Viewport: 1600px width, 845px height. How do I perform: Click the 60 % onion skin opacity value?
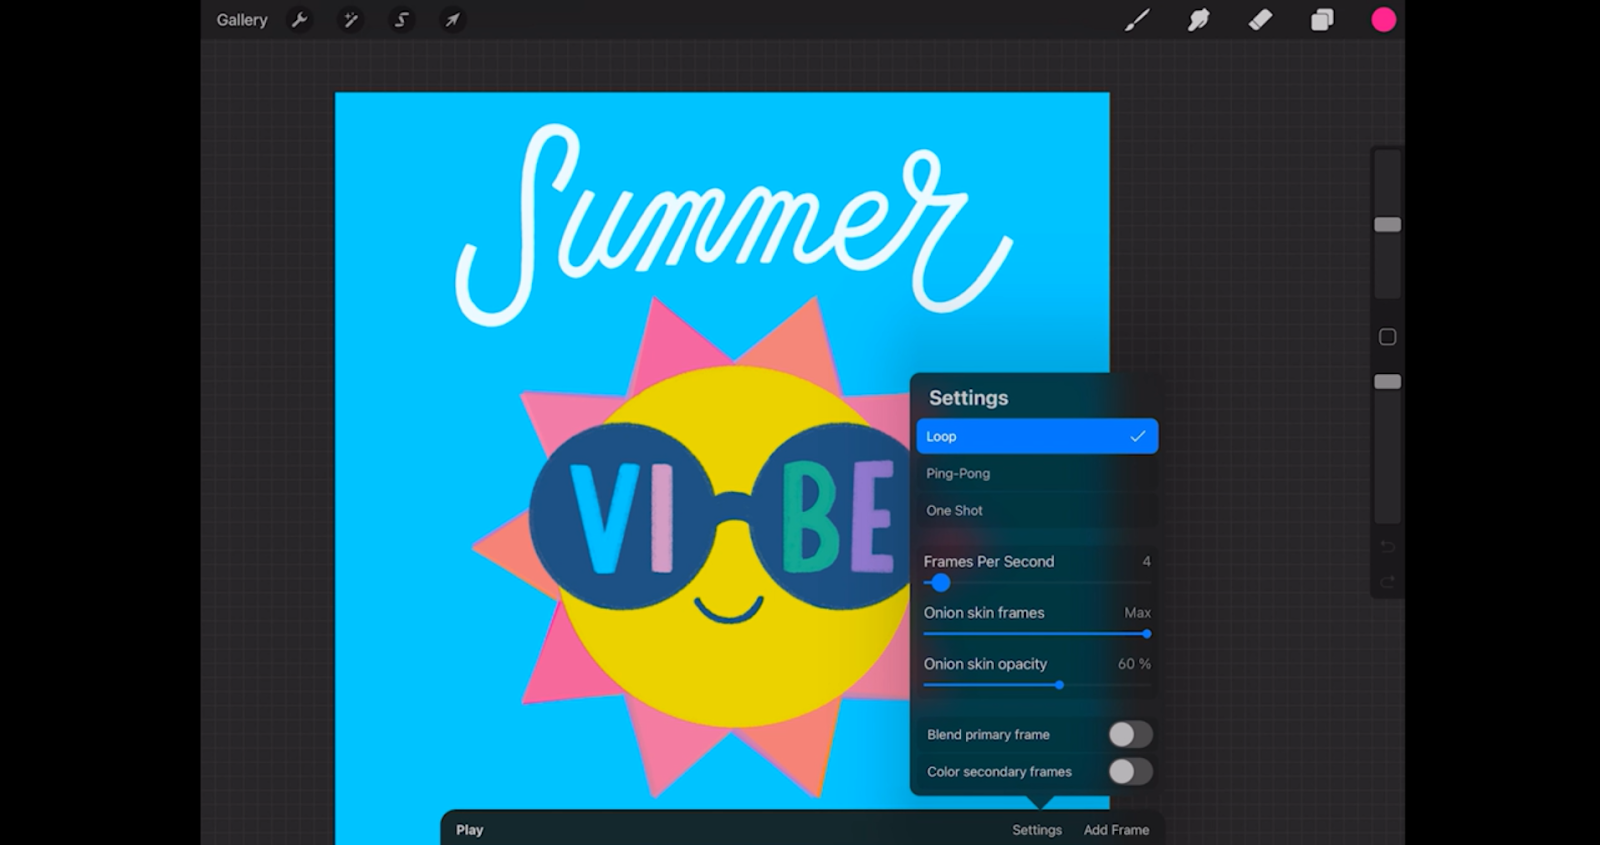(x=1134, y=663)
